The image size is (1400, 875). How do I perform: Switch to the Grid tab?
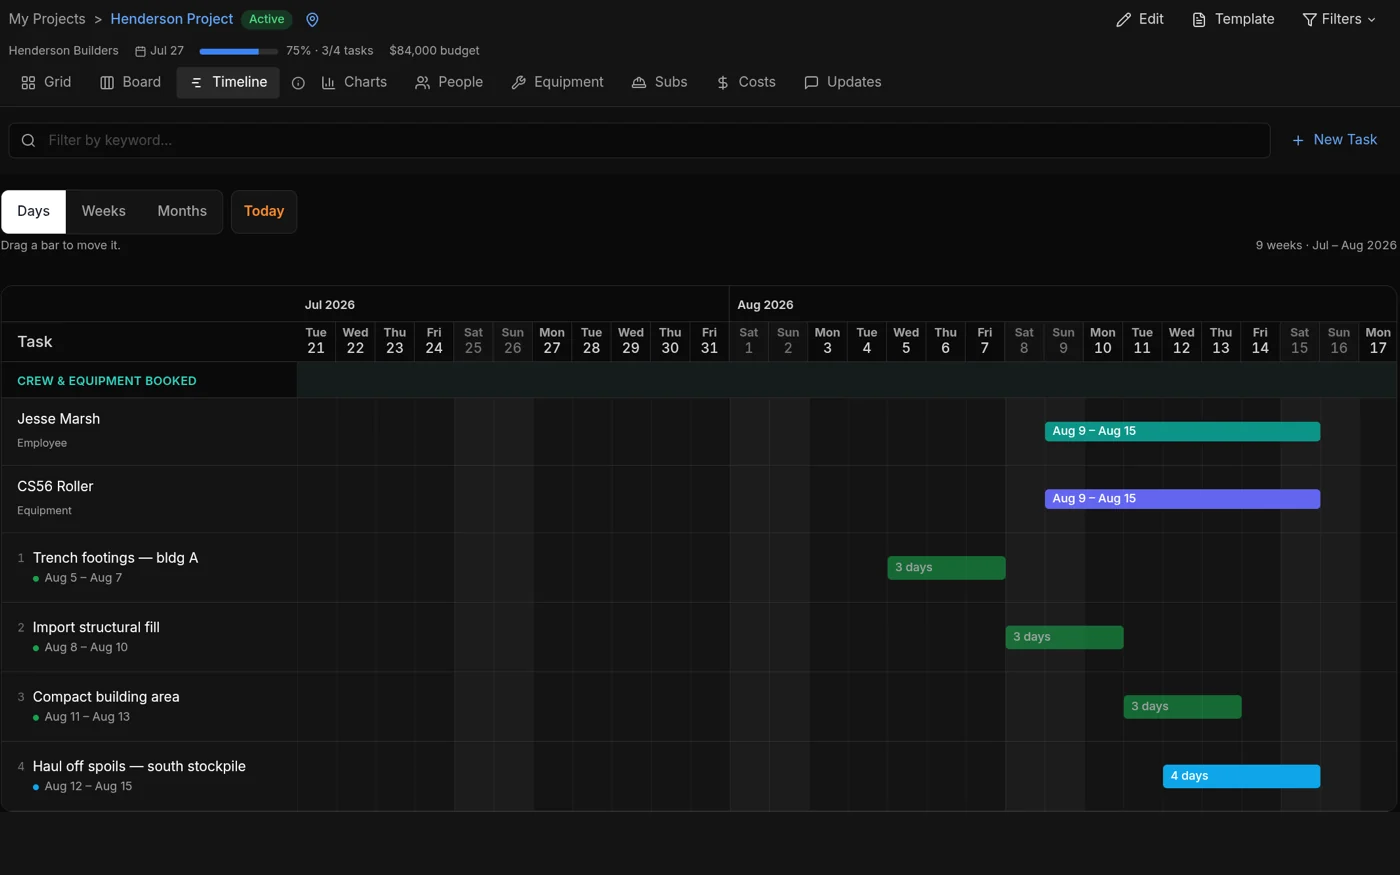click(46, 82)
